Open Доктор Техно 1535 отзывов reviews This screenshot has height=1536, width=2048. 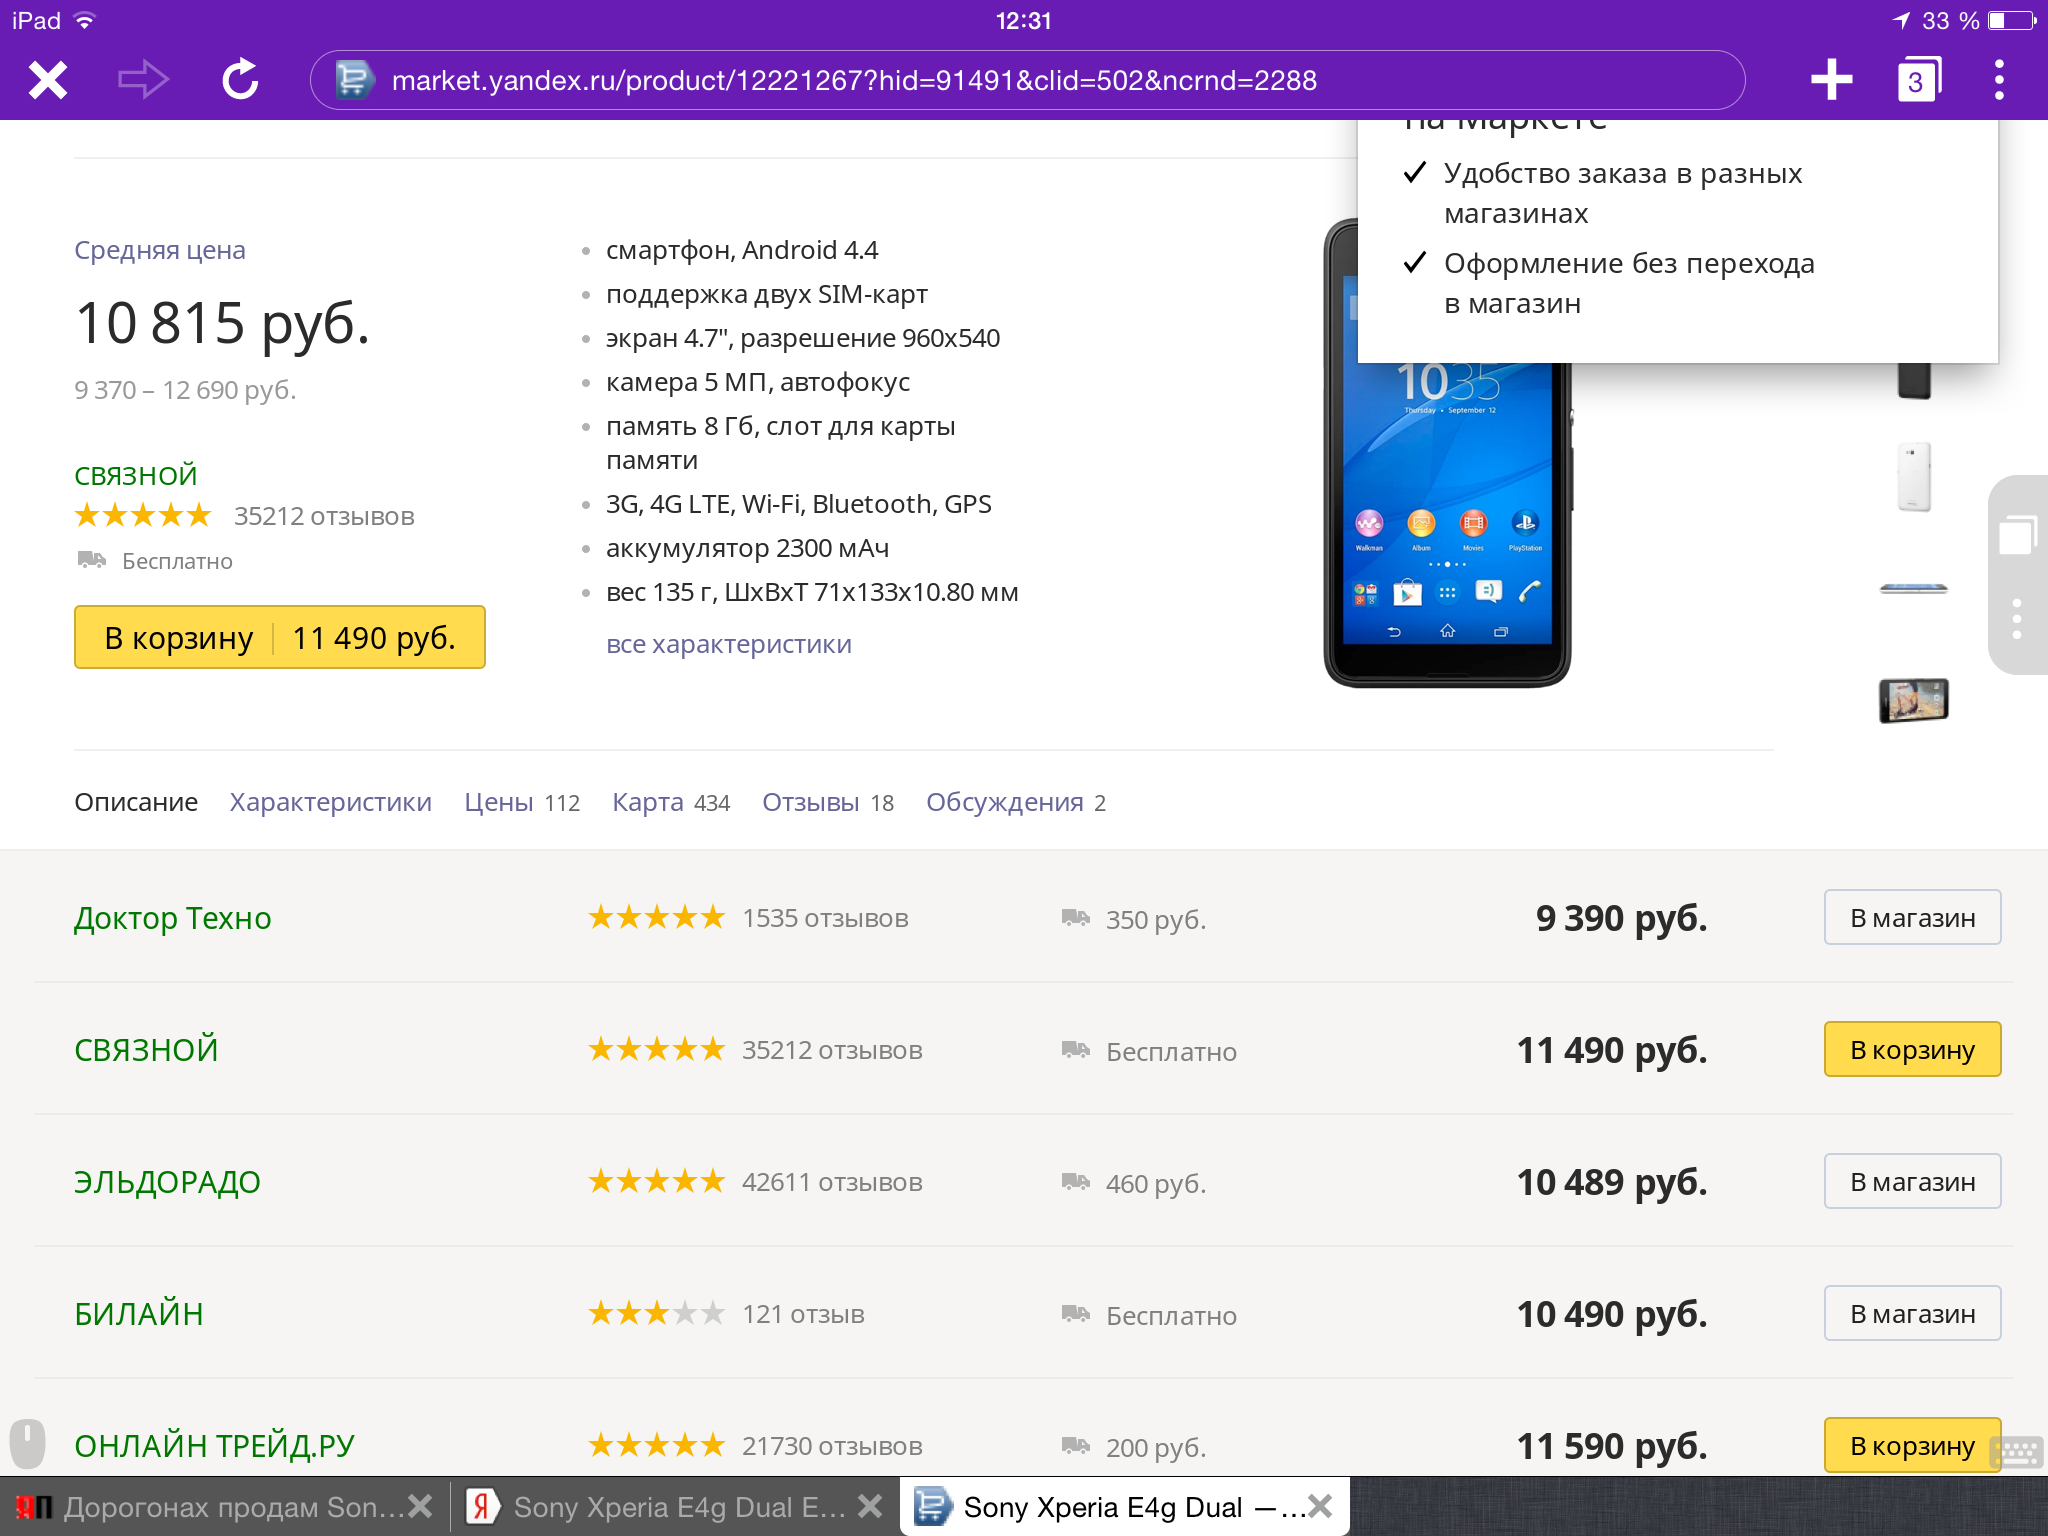[x=825, y=918]
